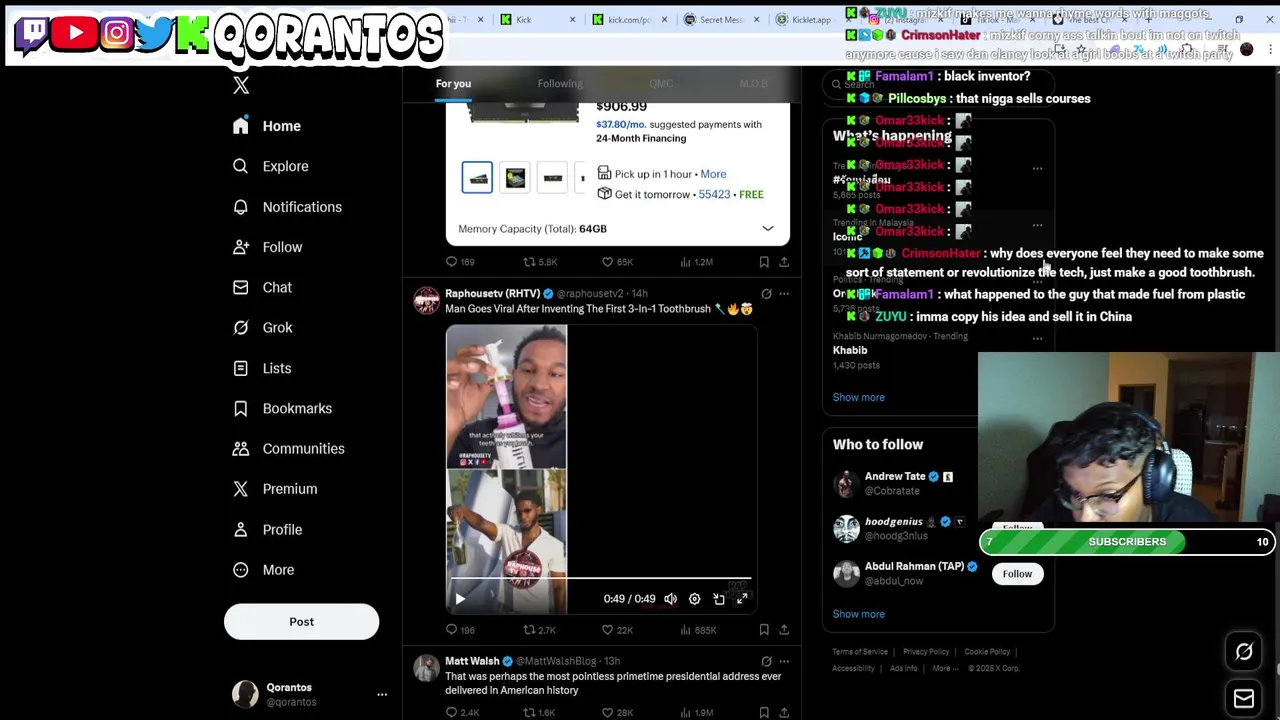Bookmark the Raphousetv post
The image size is (1280, 720).
tap(764, 630)
